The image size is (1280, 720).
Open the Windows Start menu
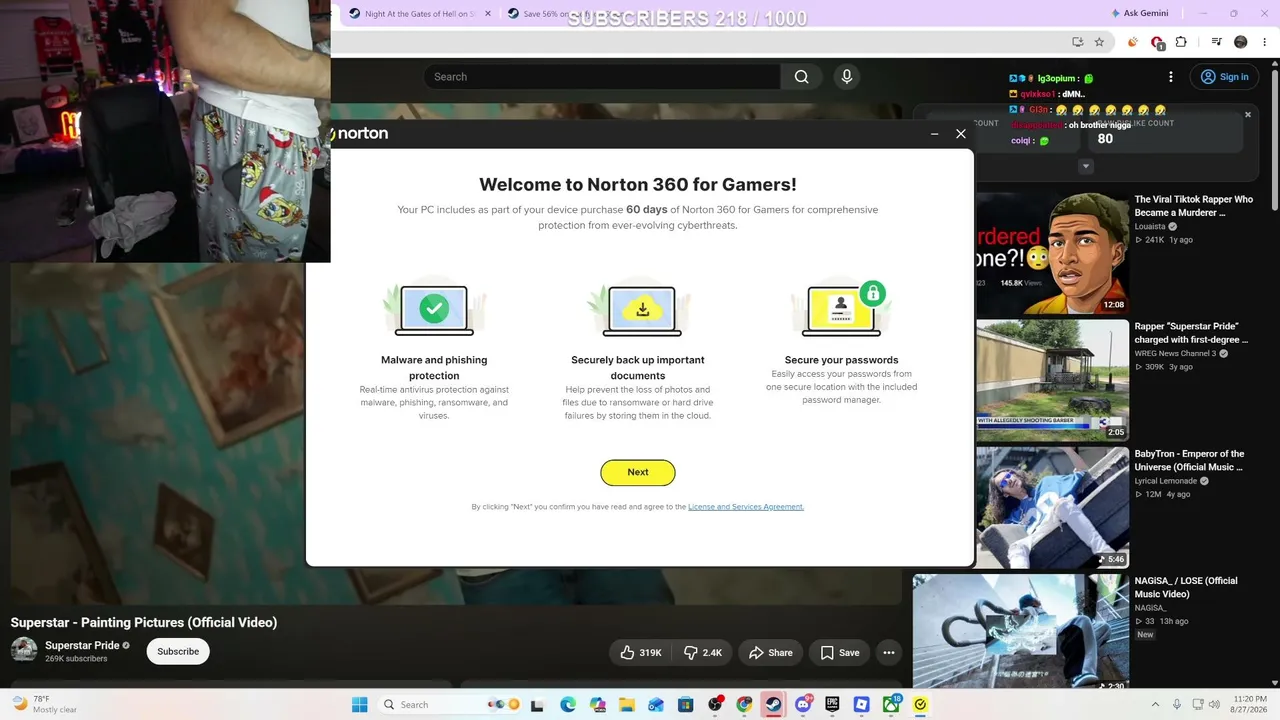(x=359, y=705)
